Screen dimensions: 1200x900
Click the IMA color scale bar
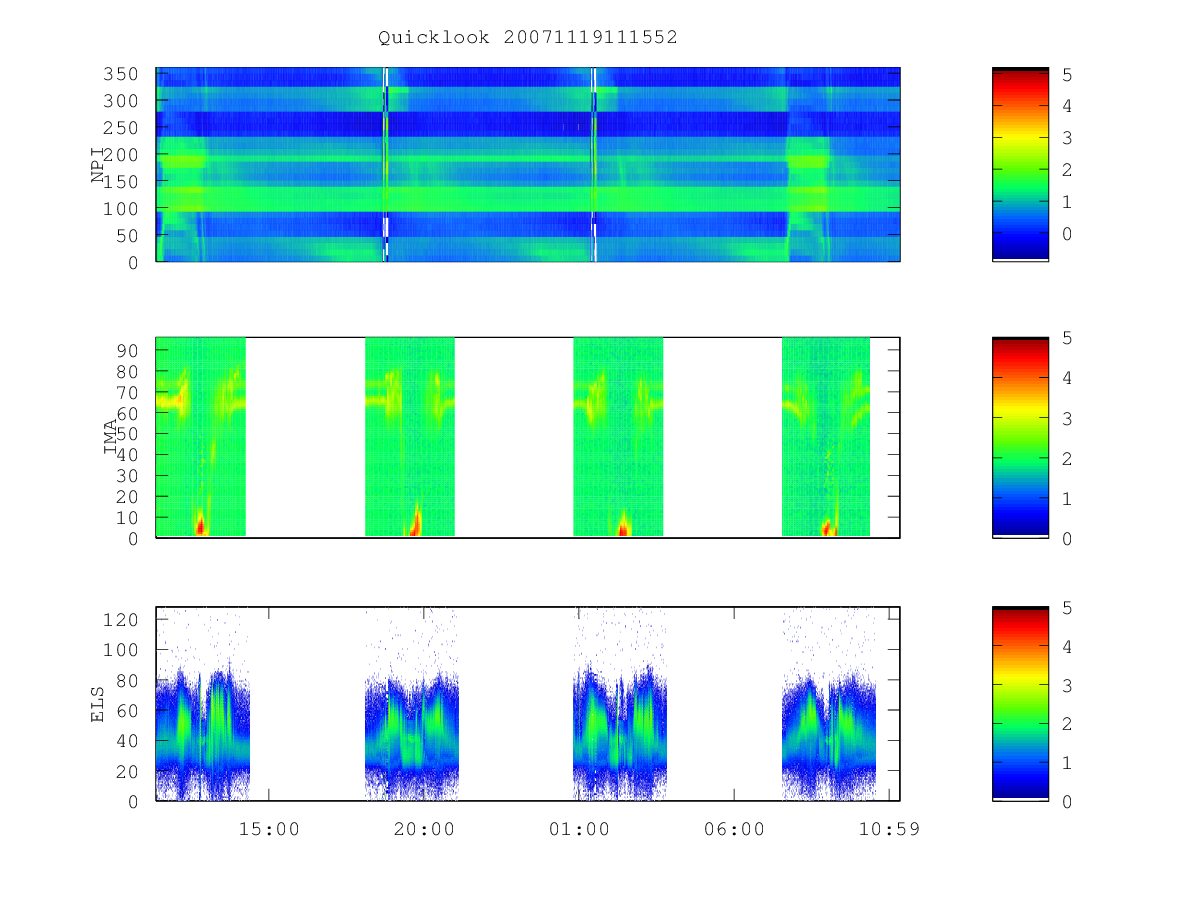point(1020,437)
